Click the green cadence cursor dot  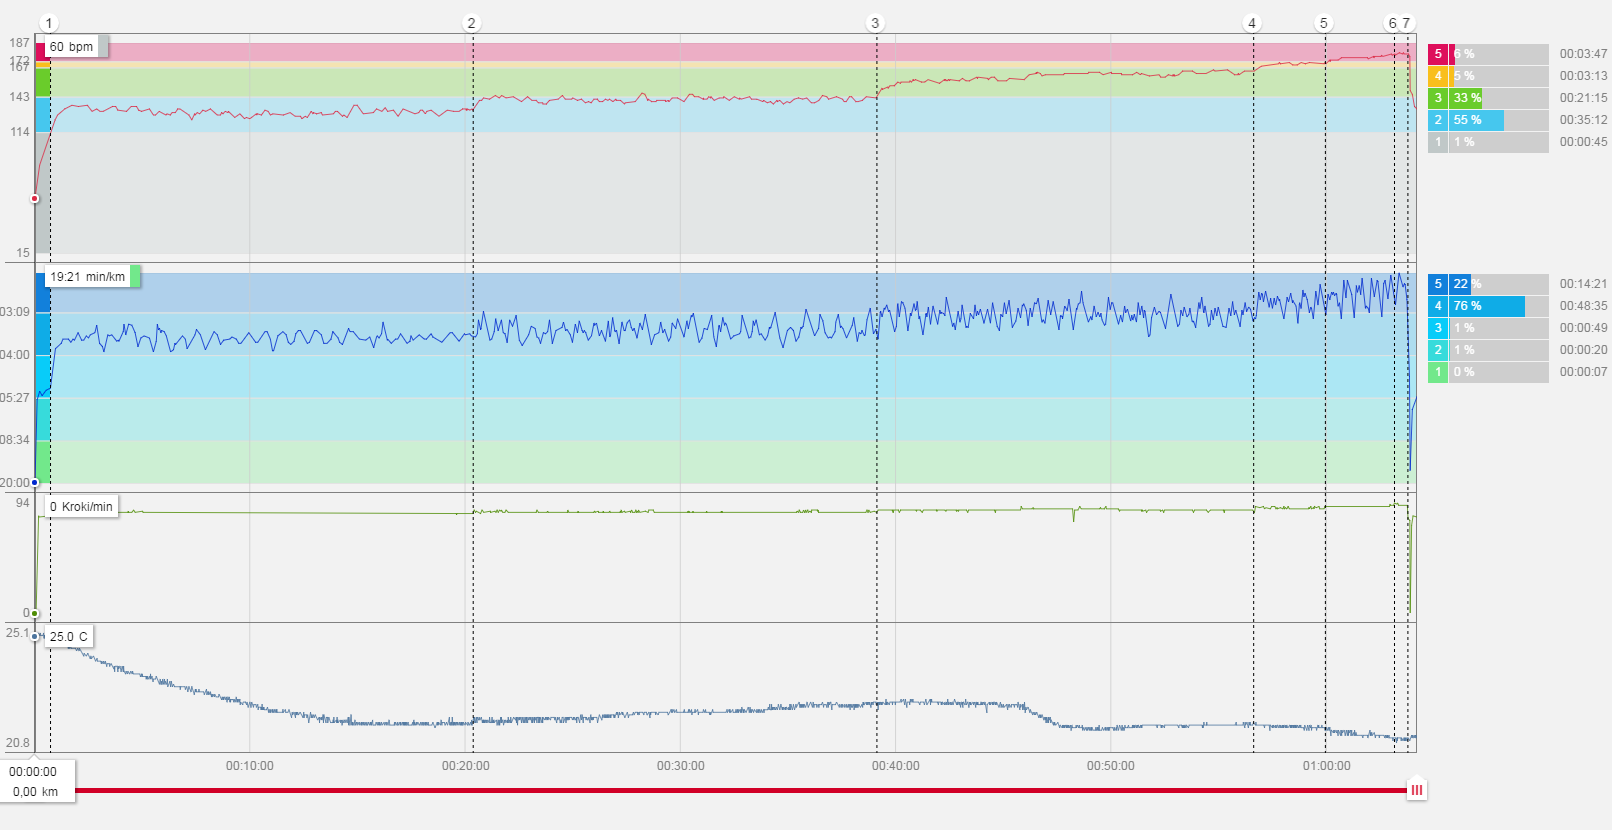tap(35, 613)
